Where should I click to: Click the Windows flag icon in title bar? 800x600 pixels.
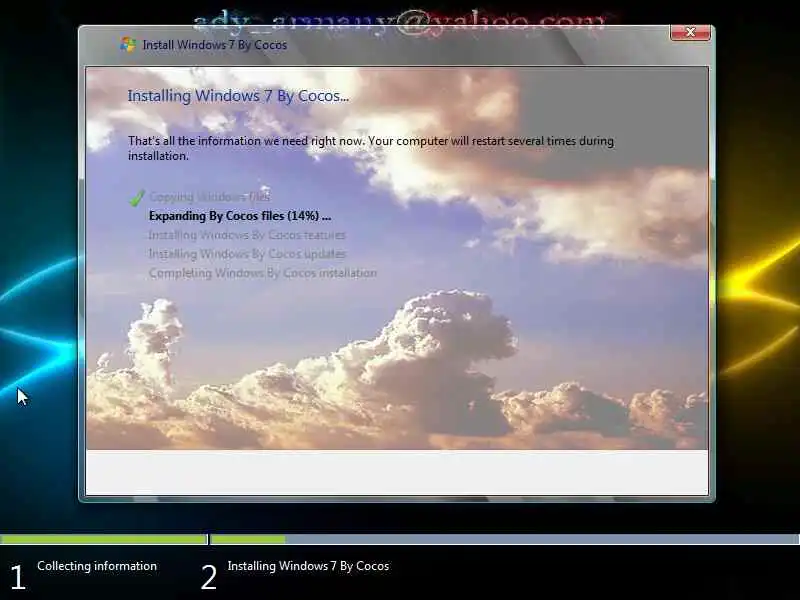coord(128,44)
